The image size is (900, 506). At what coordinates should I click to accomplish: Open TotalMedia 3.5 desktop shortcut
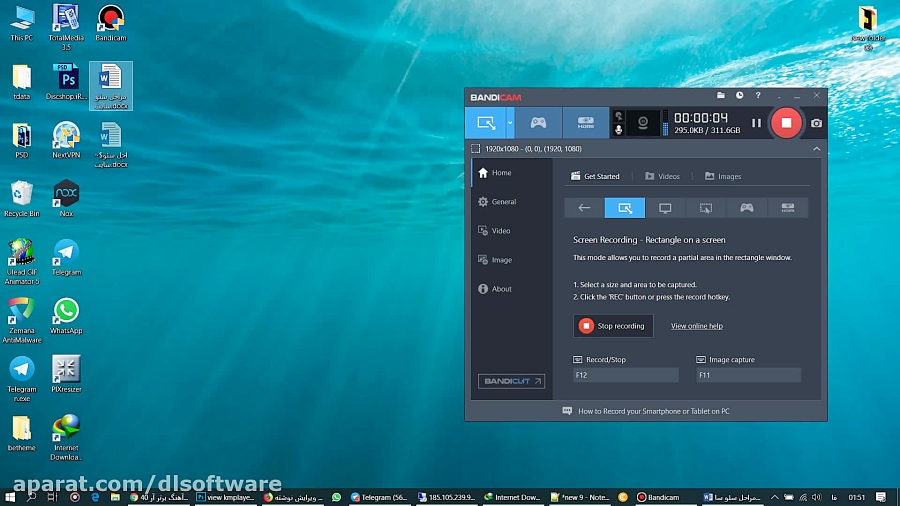pyautogui.click(x=66, y=27)
